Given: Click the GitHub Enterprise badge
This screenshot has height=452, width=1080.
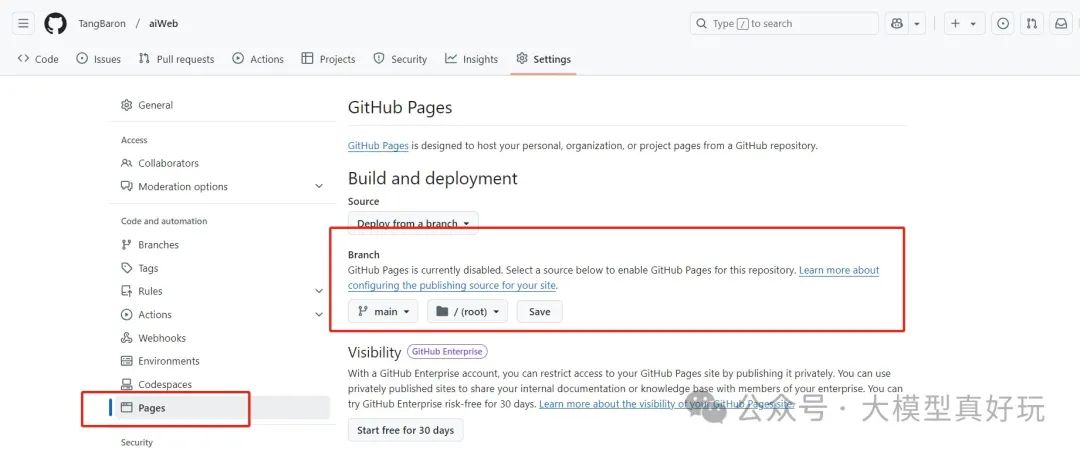Looking at the screenshot, I should (447, 351).
